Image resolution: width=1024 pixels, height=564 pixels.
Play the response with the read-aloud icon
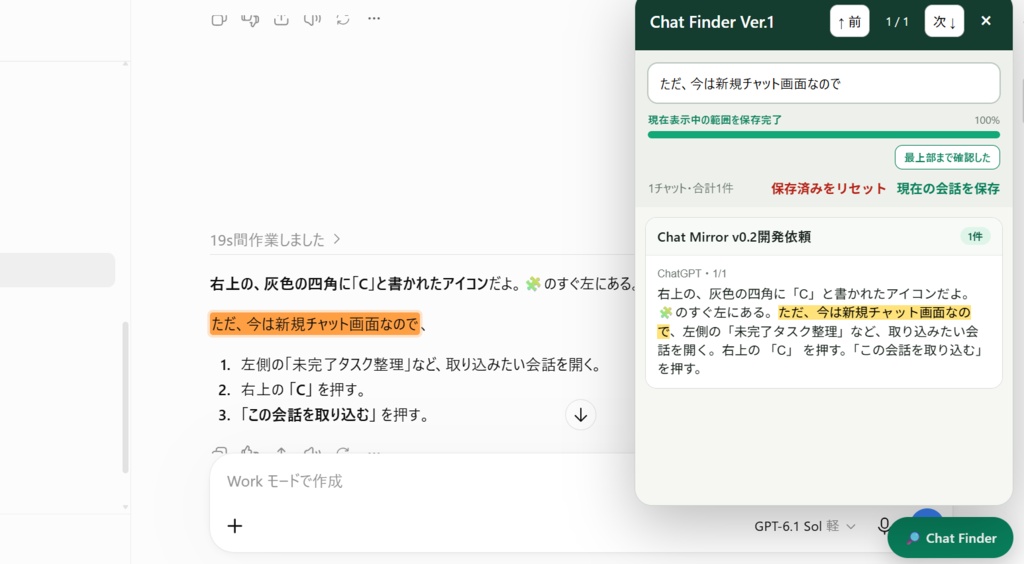[312, 19]
